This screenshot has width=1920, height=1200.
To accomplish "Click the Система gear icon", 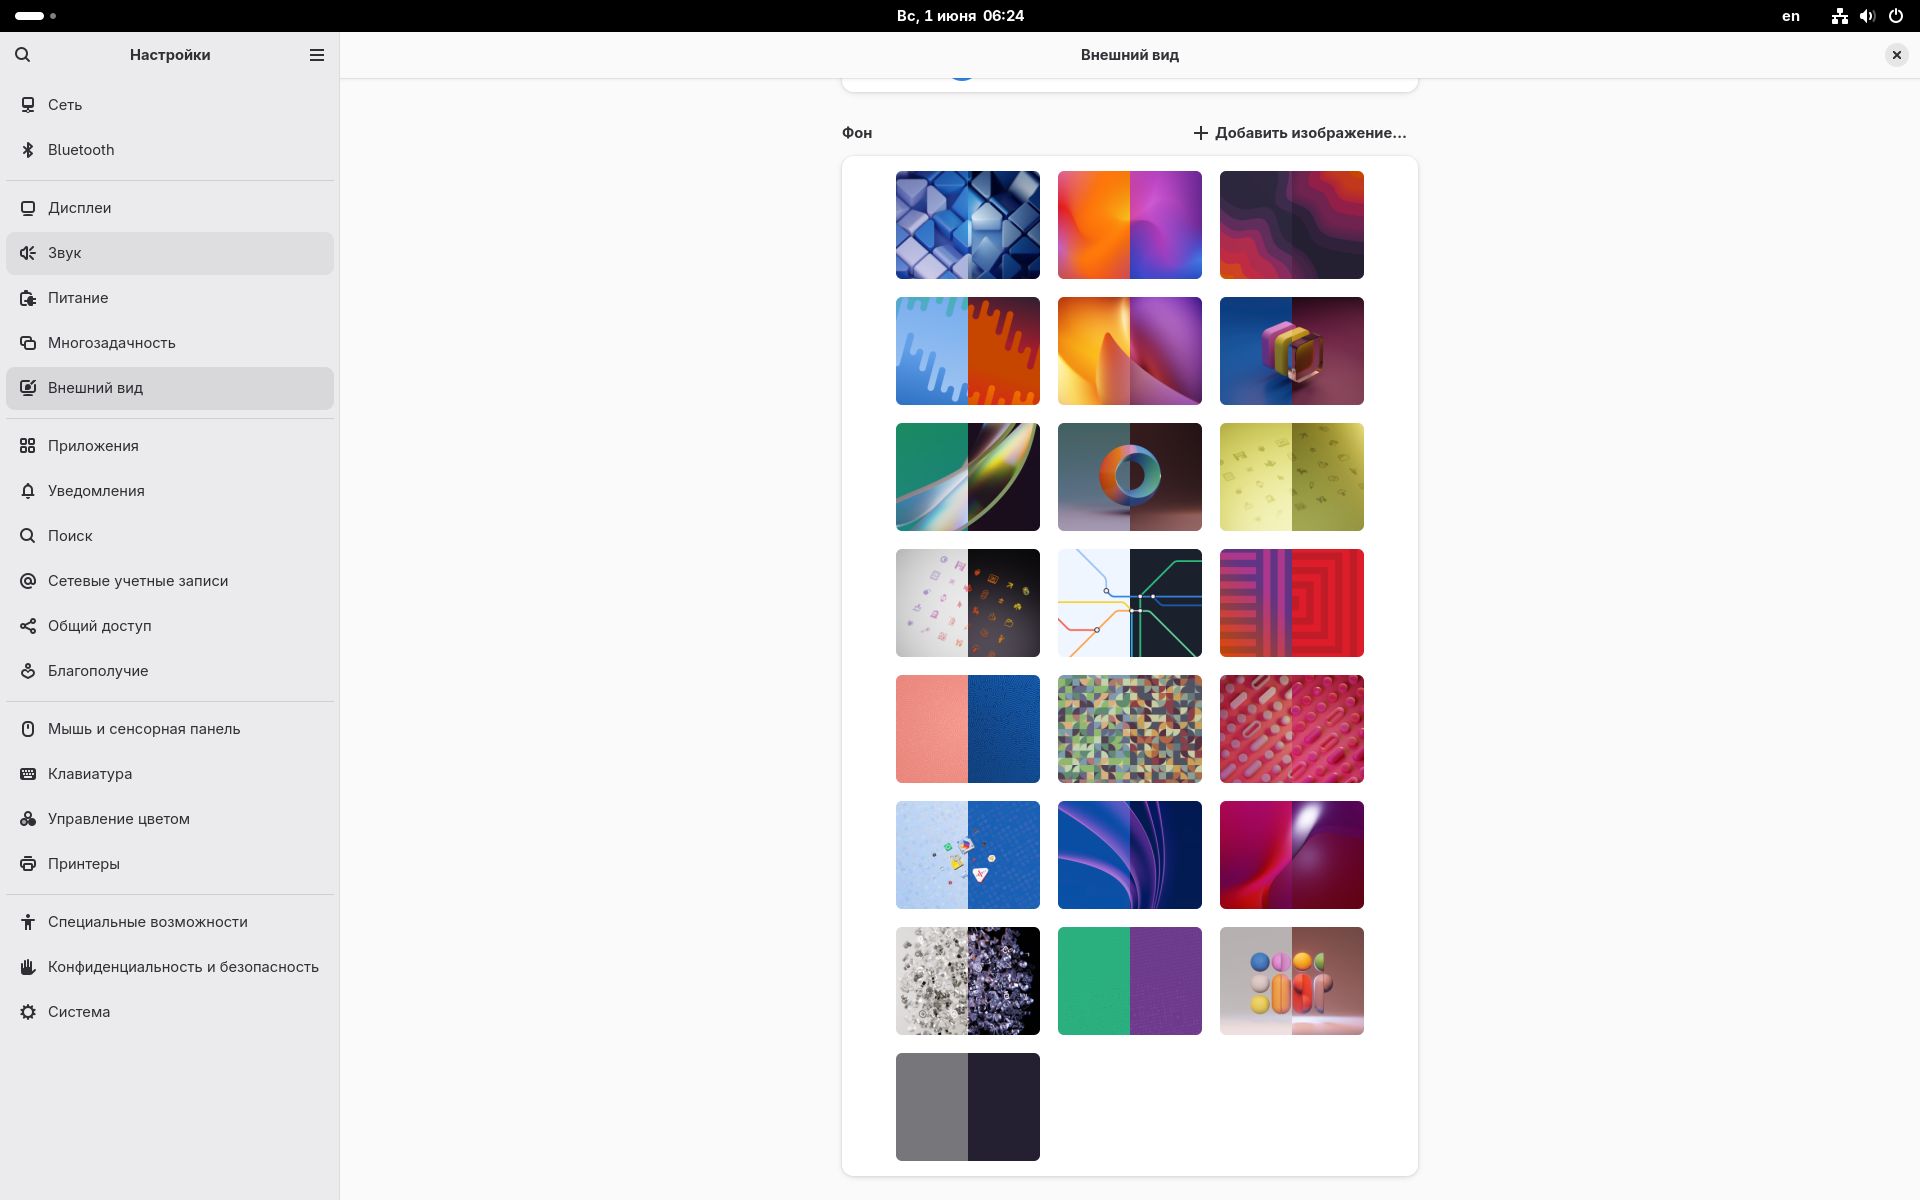I will [28, 1012].
